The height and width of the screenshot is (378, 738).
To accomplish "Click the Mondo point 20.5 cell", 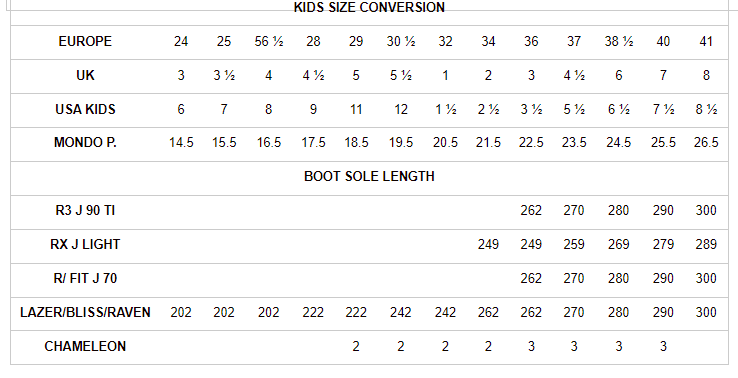I will 445,142.
